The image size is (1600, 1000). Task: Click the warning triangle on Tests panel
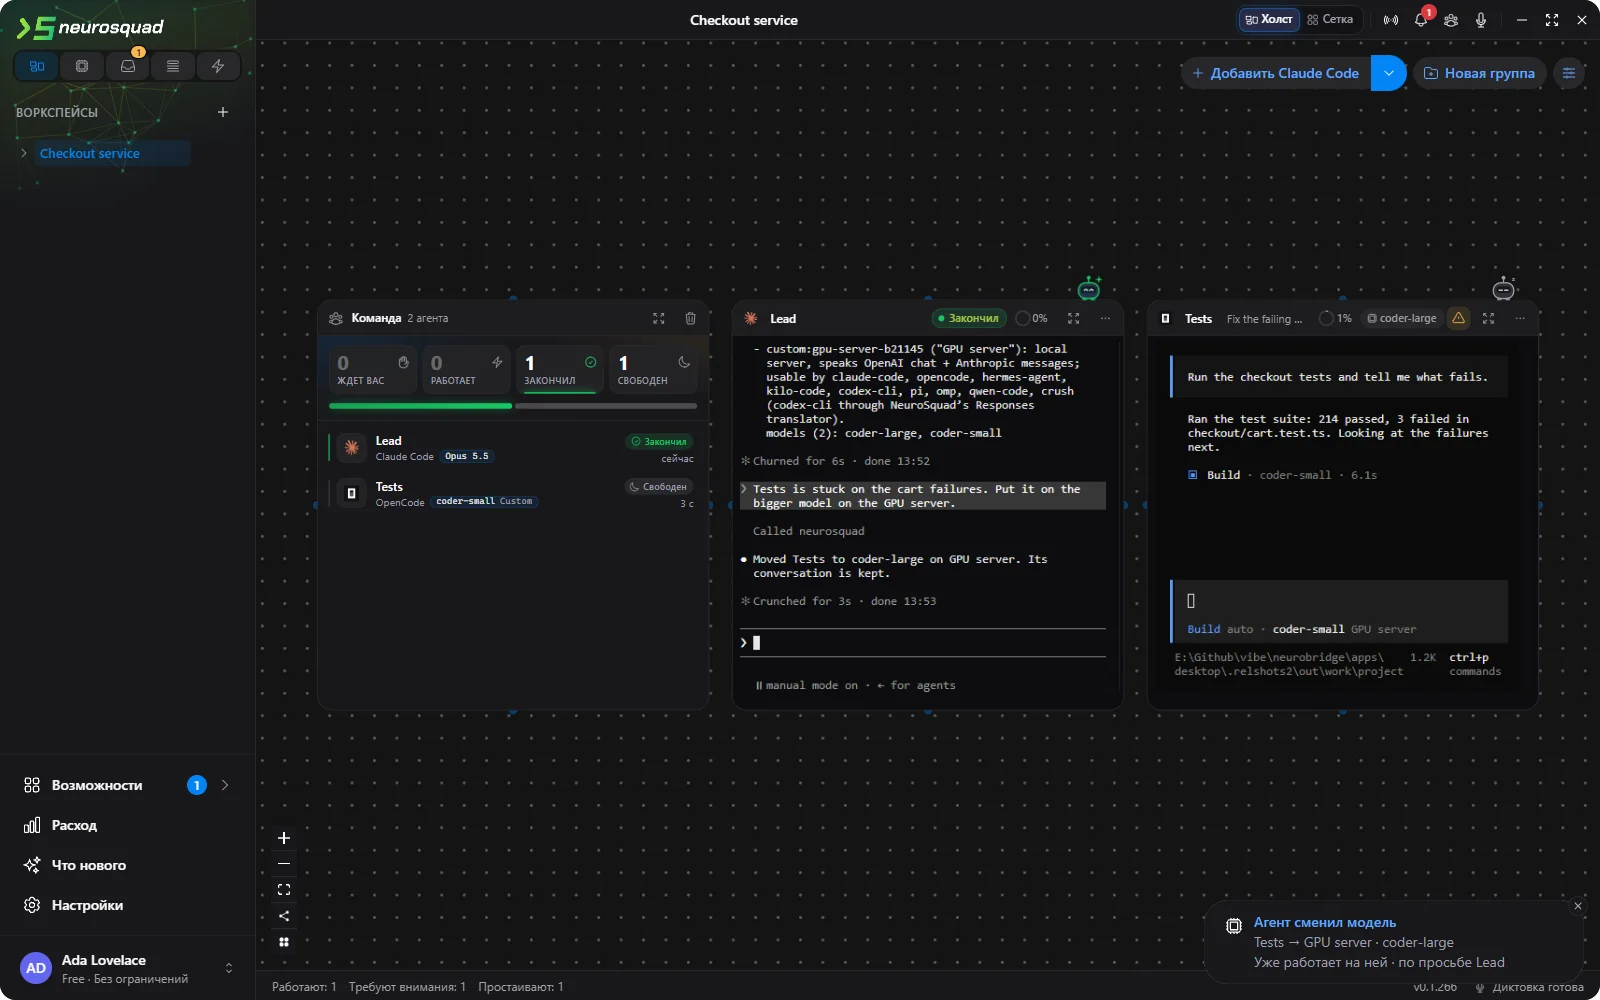(1459, 318)
